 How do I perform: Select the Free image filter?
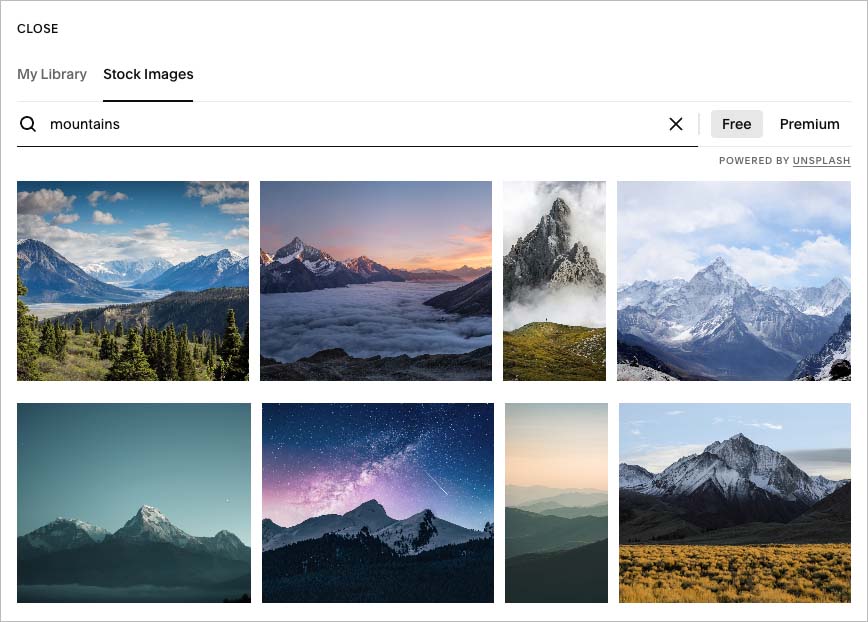coord(736,124)
